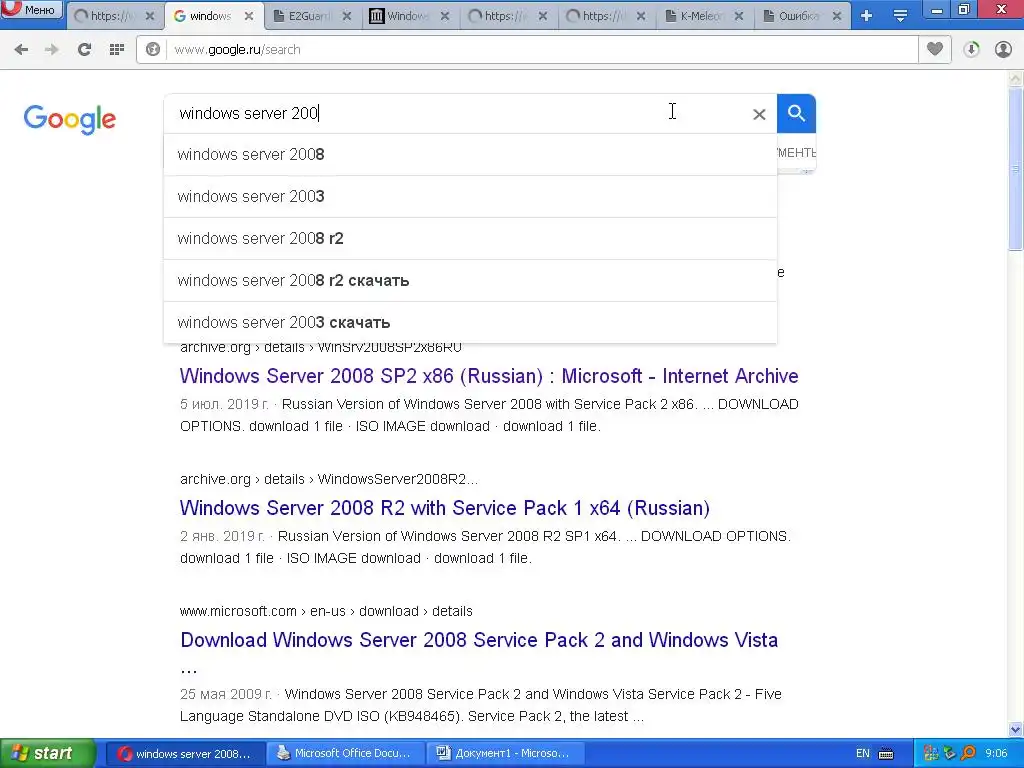Screen dimensions: 1024x768
Task: Open 'Download Windows Server 2008 Service Pack 2' result
Action: click(479, 640)
